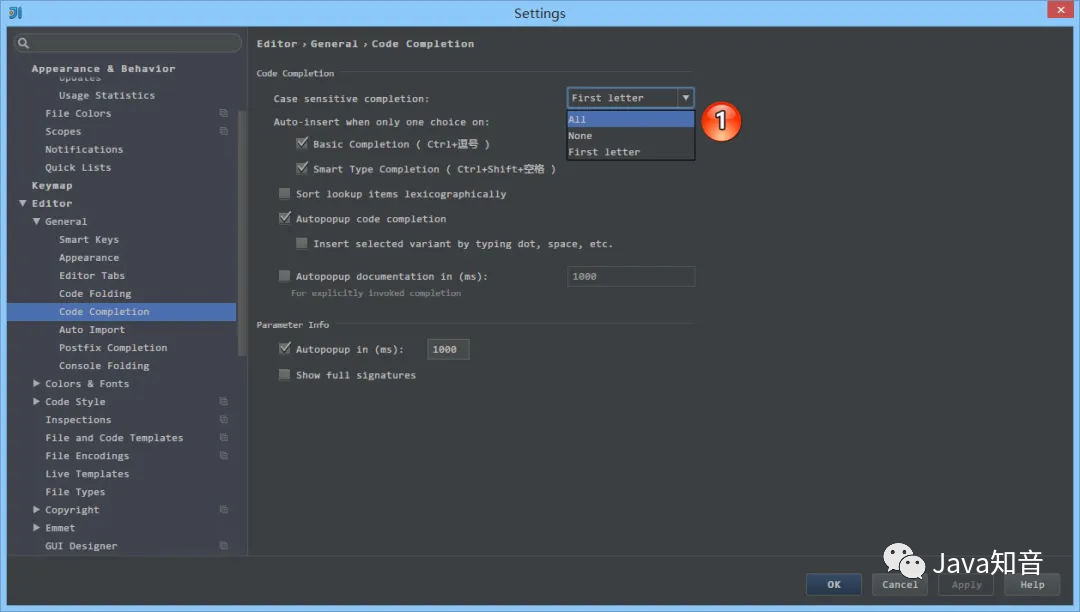The height and width of the screenshot is (612, 1080).
Task: Open Smart Keys settings
Action: tap(89, 239)
